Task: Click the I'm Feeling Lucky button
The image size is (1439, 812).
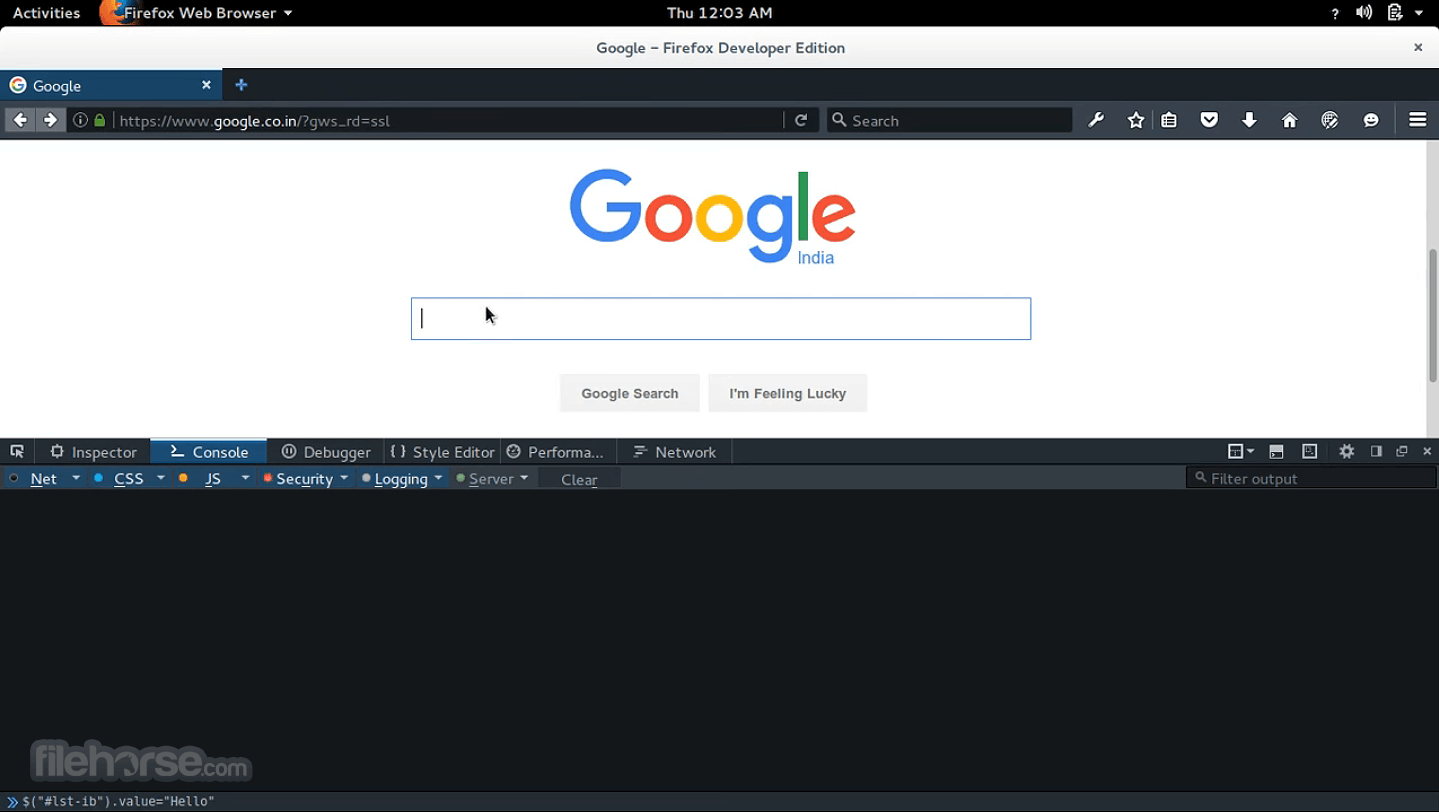Action: 788,393
